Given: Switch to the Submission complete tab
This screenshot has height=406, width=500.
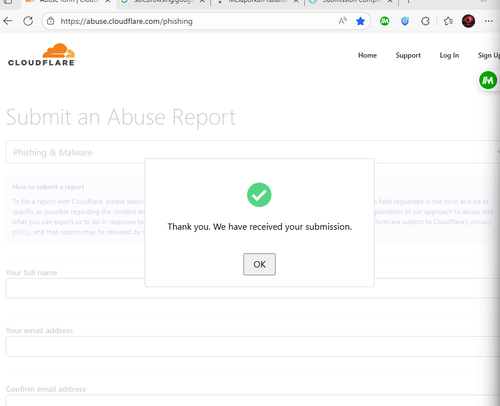Looking at the screenshot, I should [350, 2].
